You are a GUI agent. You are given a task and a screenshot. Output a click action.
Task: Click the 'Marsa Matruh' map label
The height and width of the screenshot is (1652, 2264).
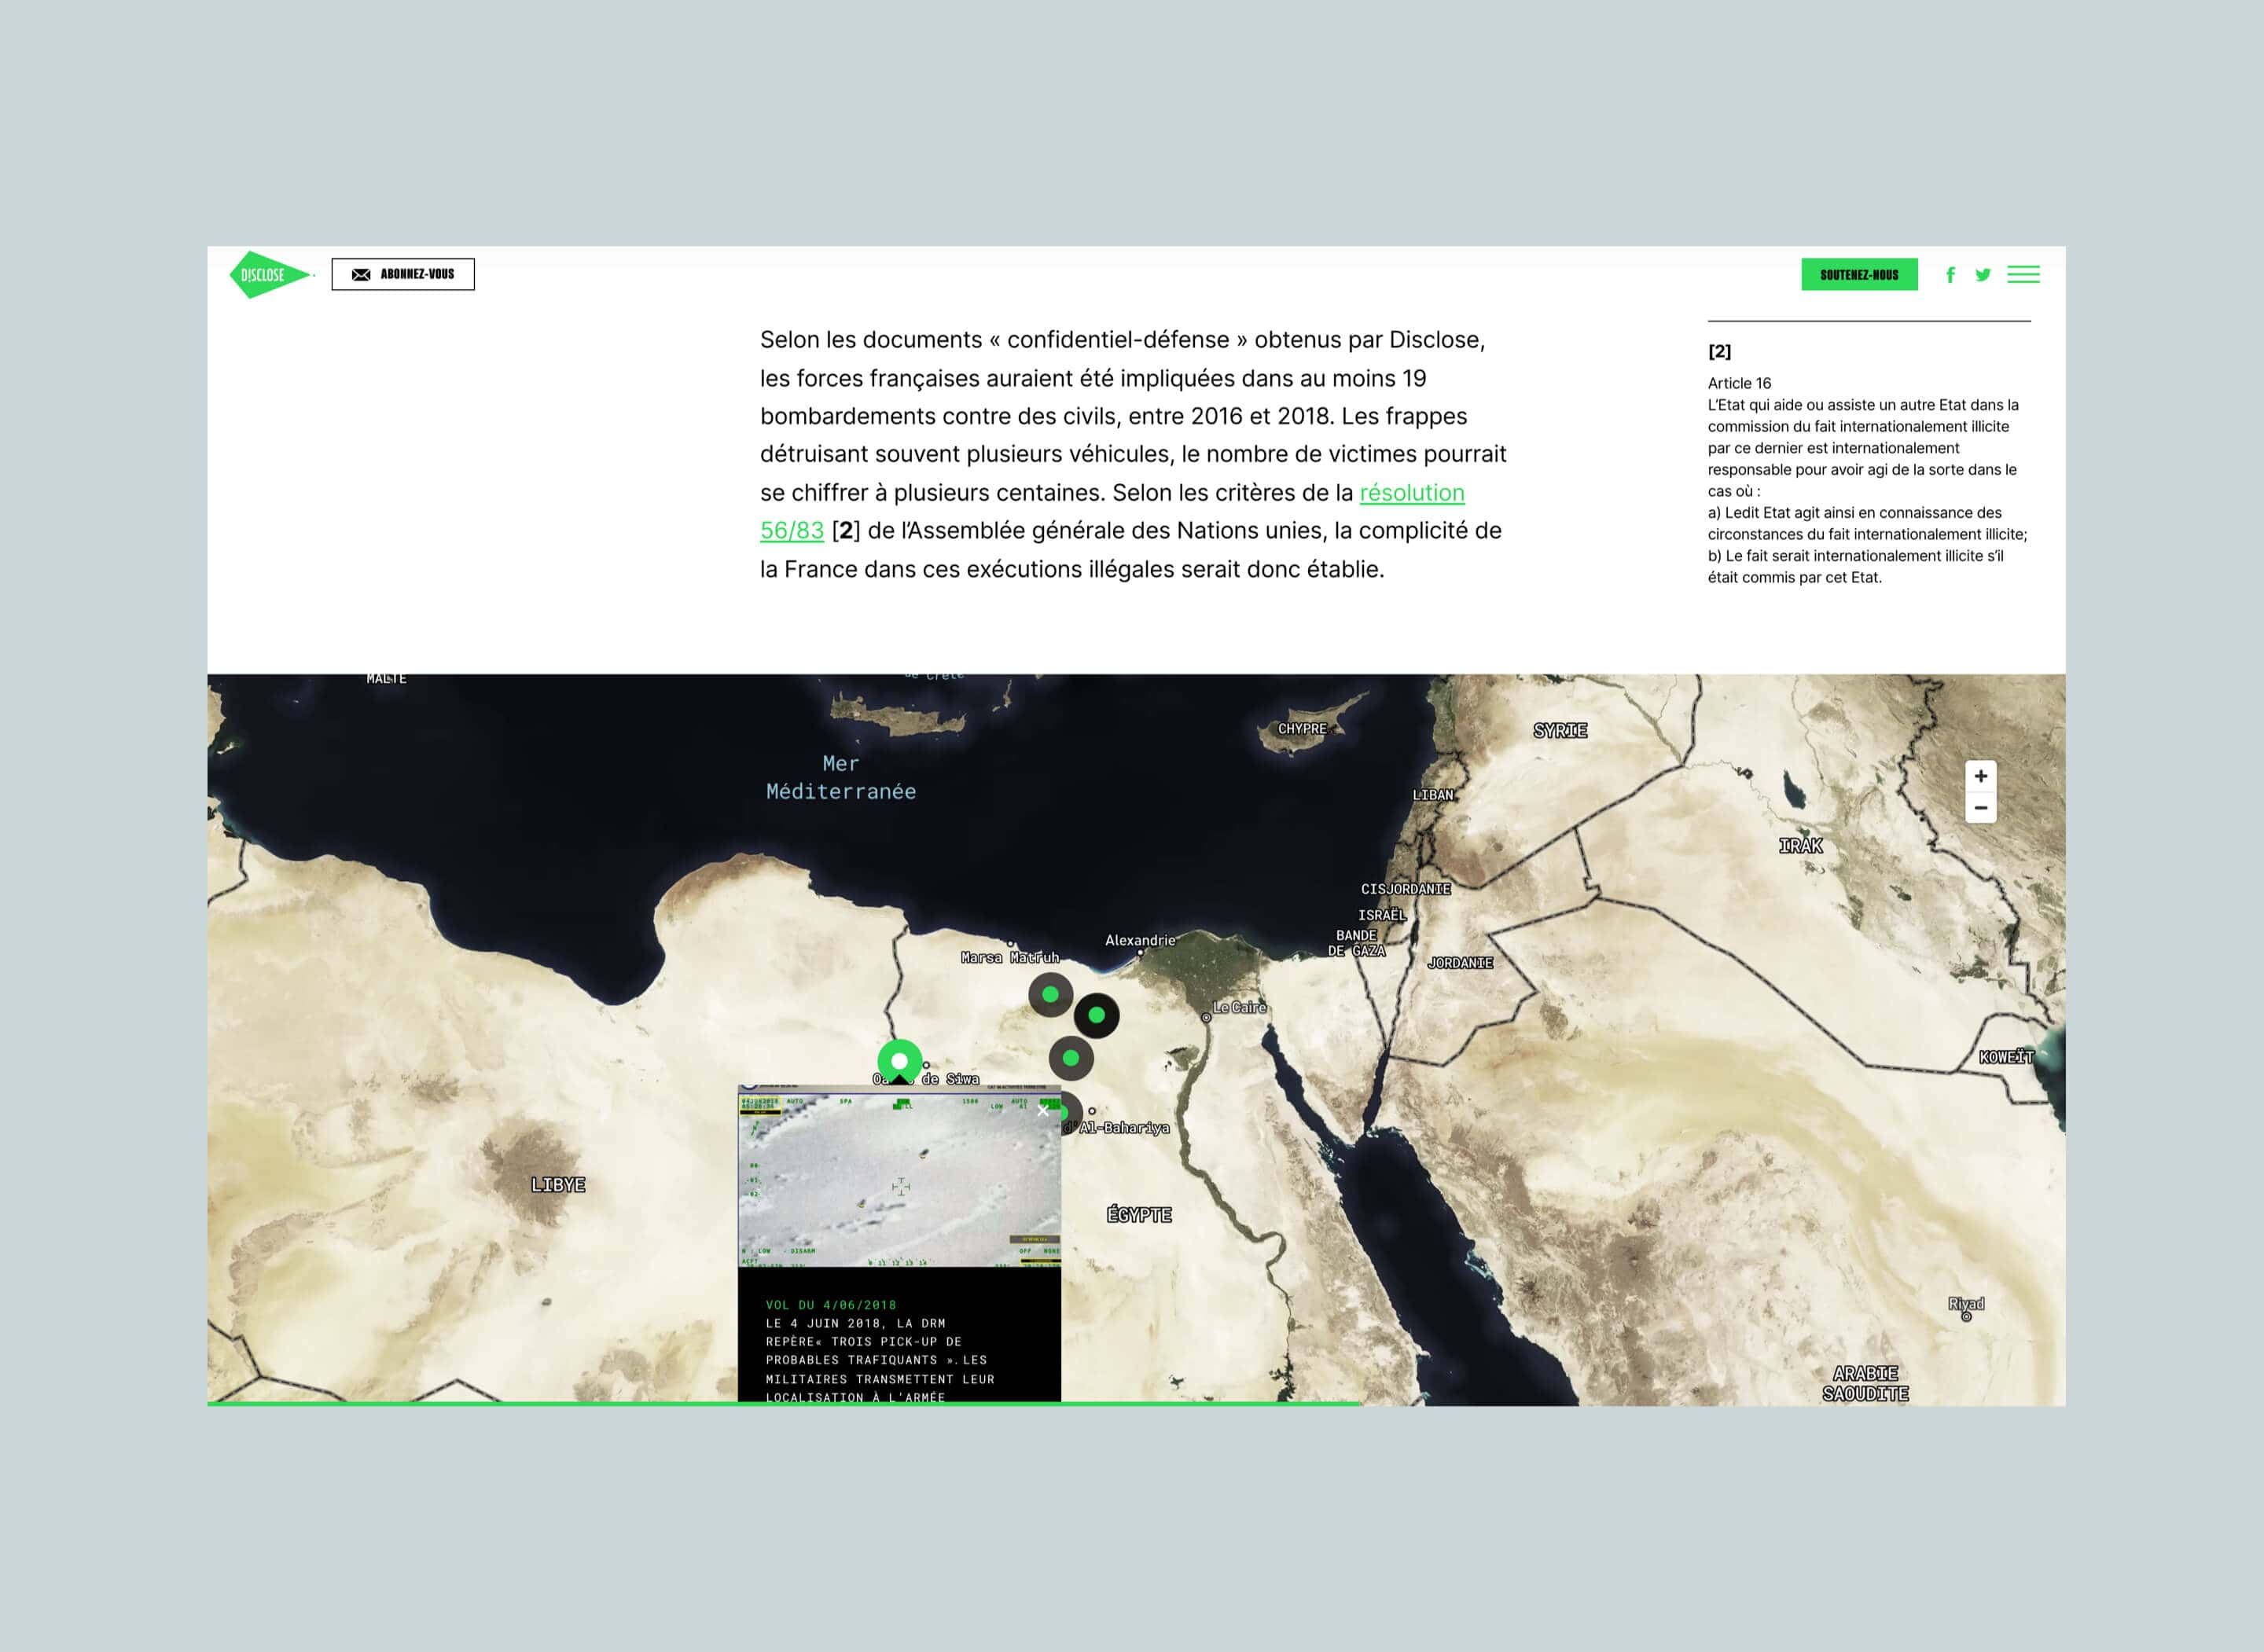click(1010, 958)
